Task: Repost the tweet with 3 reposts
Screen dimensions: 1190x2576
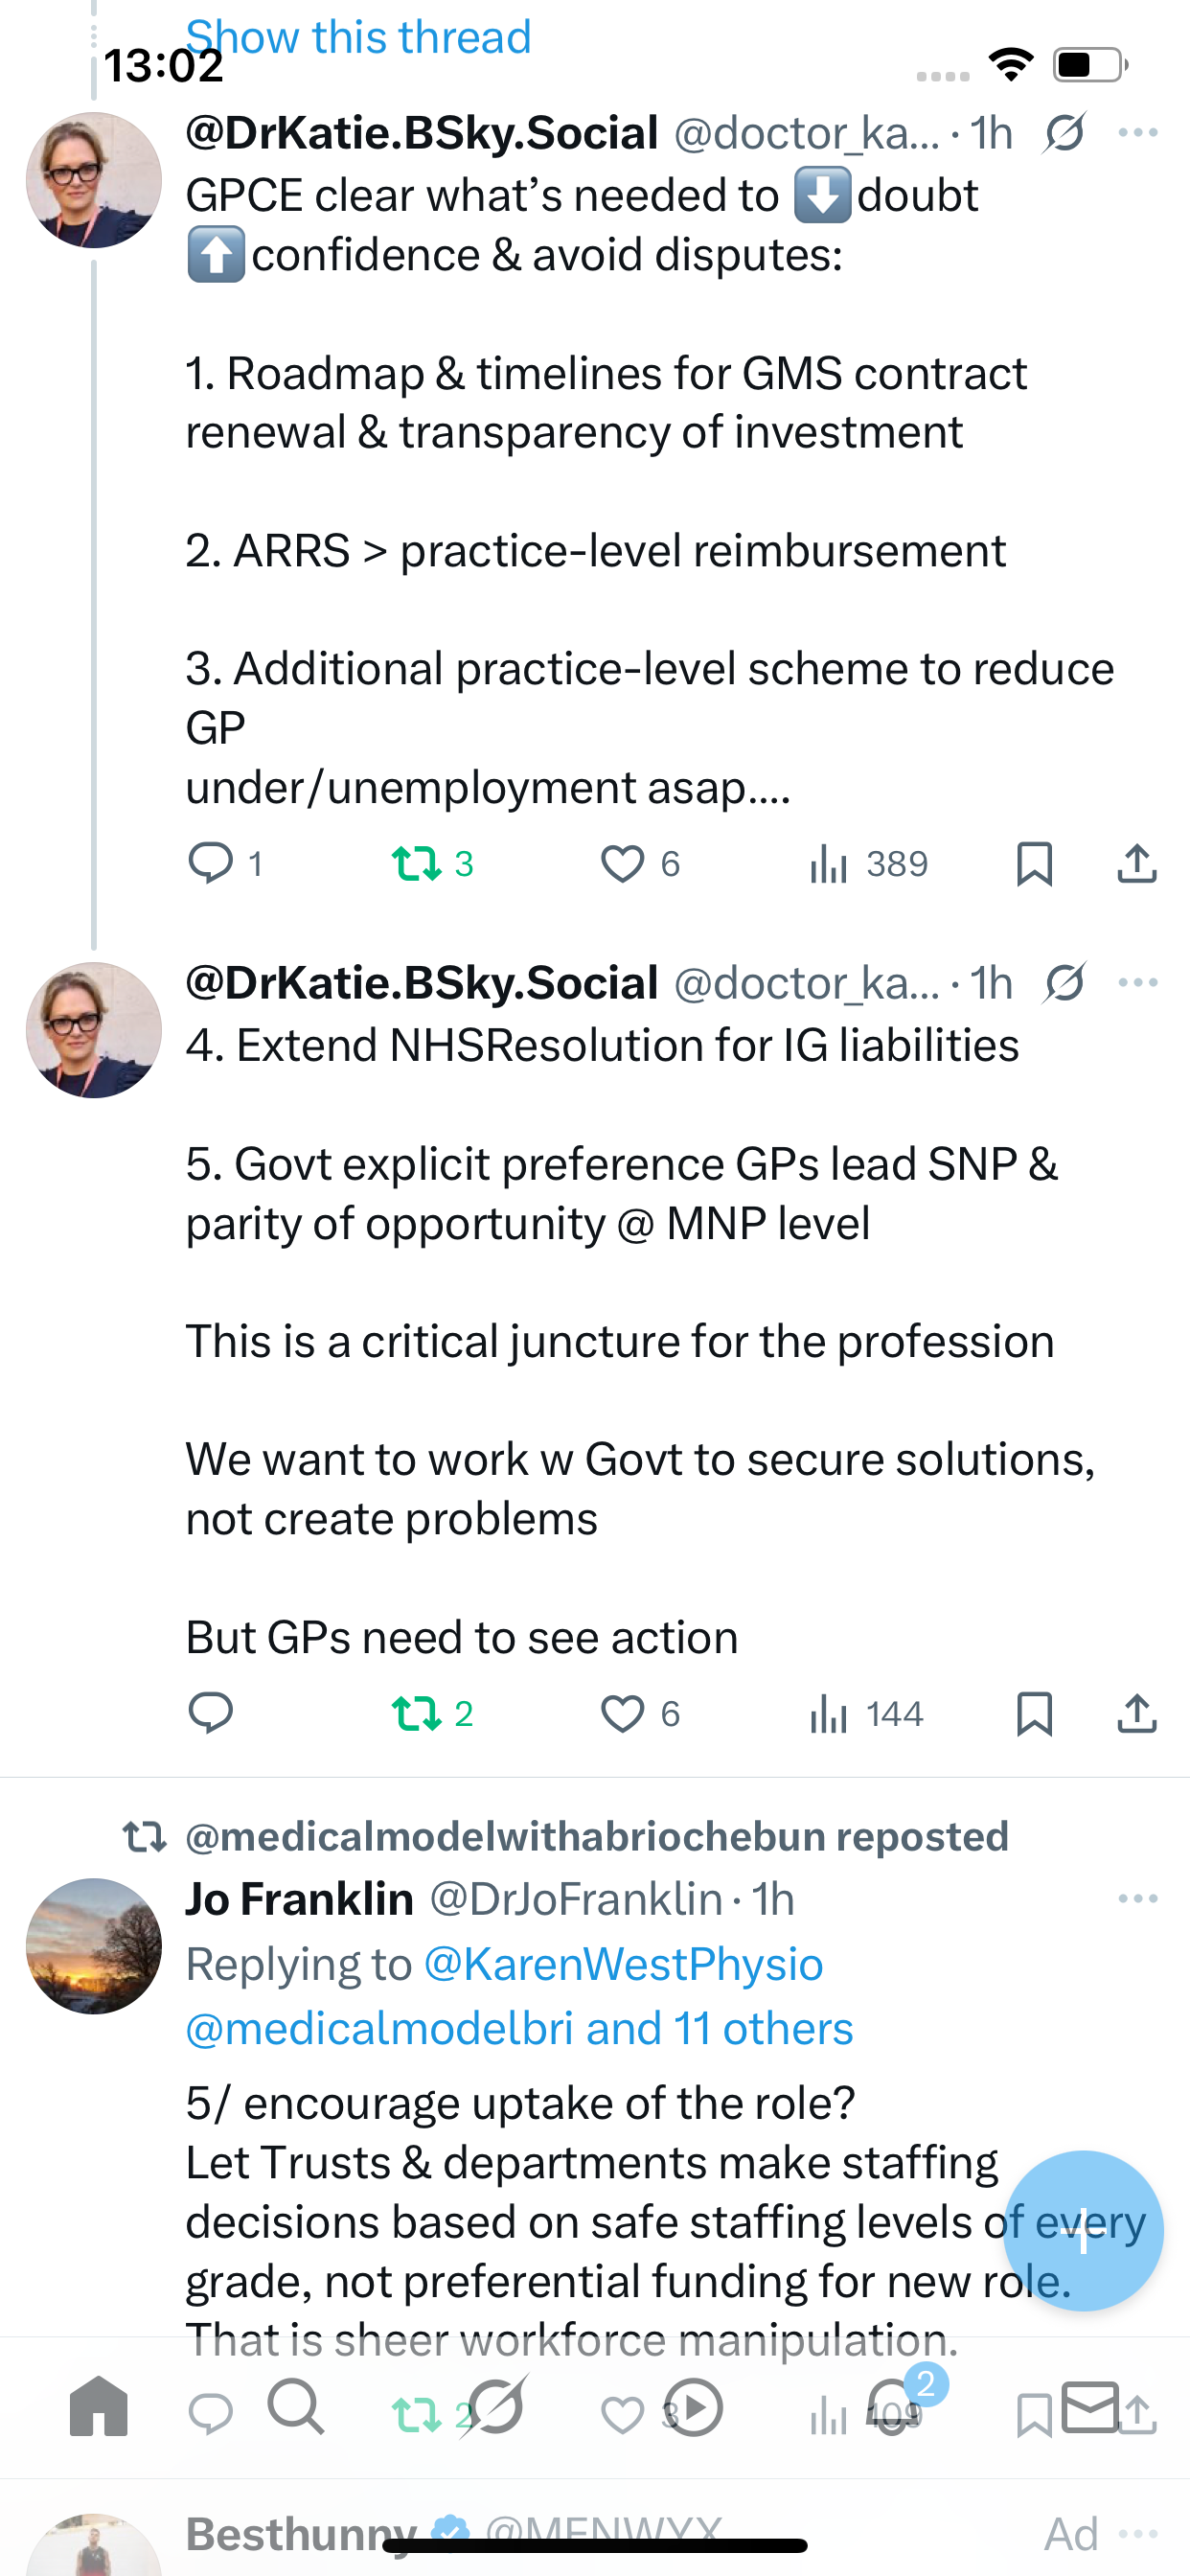Action: 417,863
